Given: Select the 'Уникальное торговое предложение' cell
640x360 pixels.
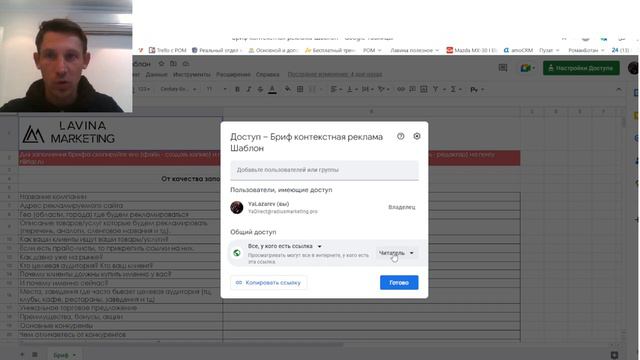Looking at the screenshot, I should click(120, 308).
